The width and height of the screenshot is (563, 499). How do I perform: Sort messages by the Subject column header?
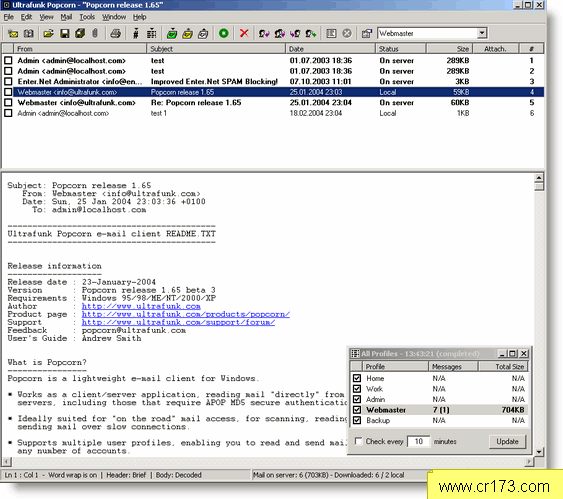coord(216,49)
